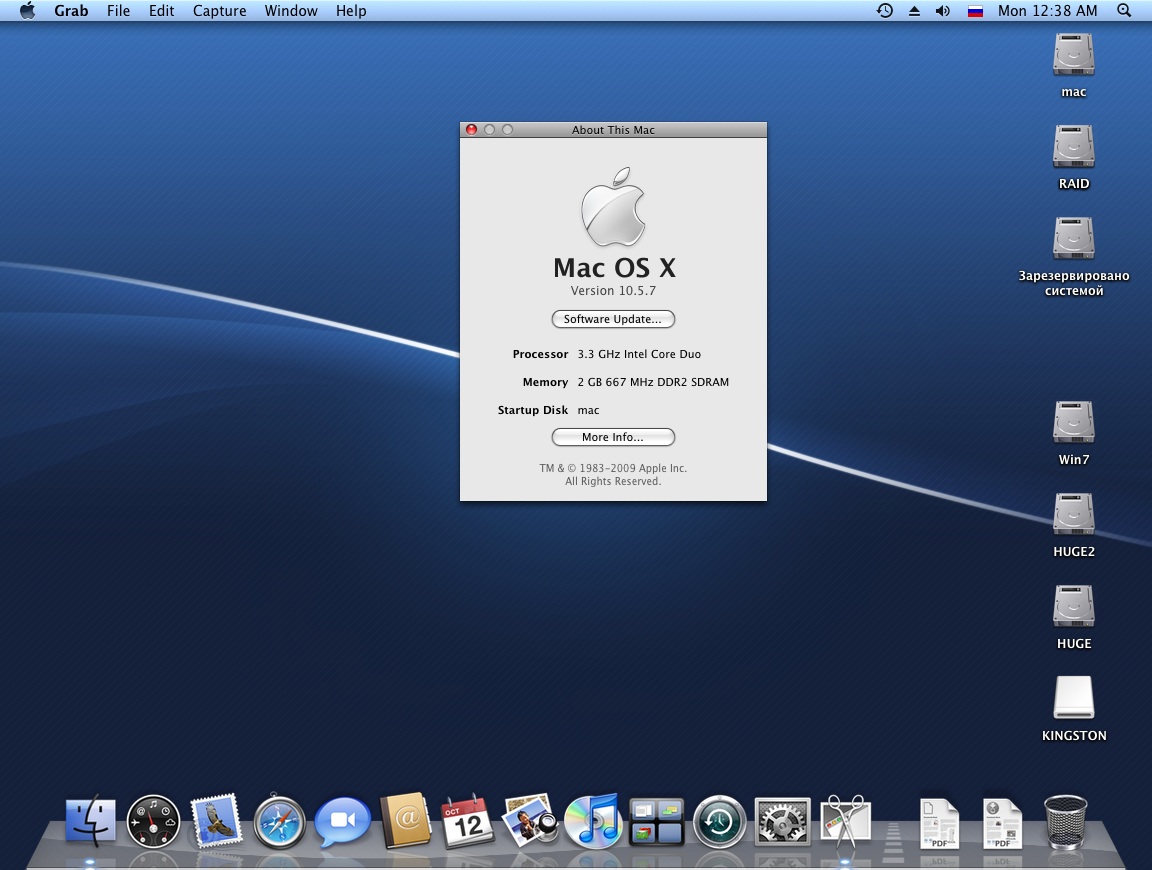1152x870 pixels.
Task: Launch the Dashboard dock icon
Action: point(153,823)
